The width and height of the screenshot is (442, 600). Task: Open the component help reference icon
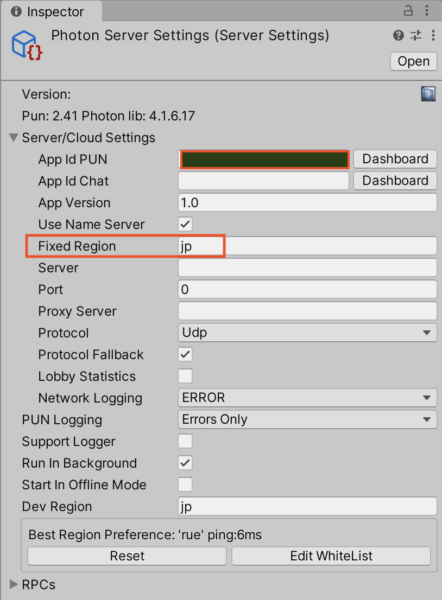point(398,36)
